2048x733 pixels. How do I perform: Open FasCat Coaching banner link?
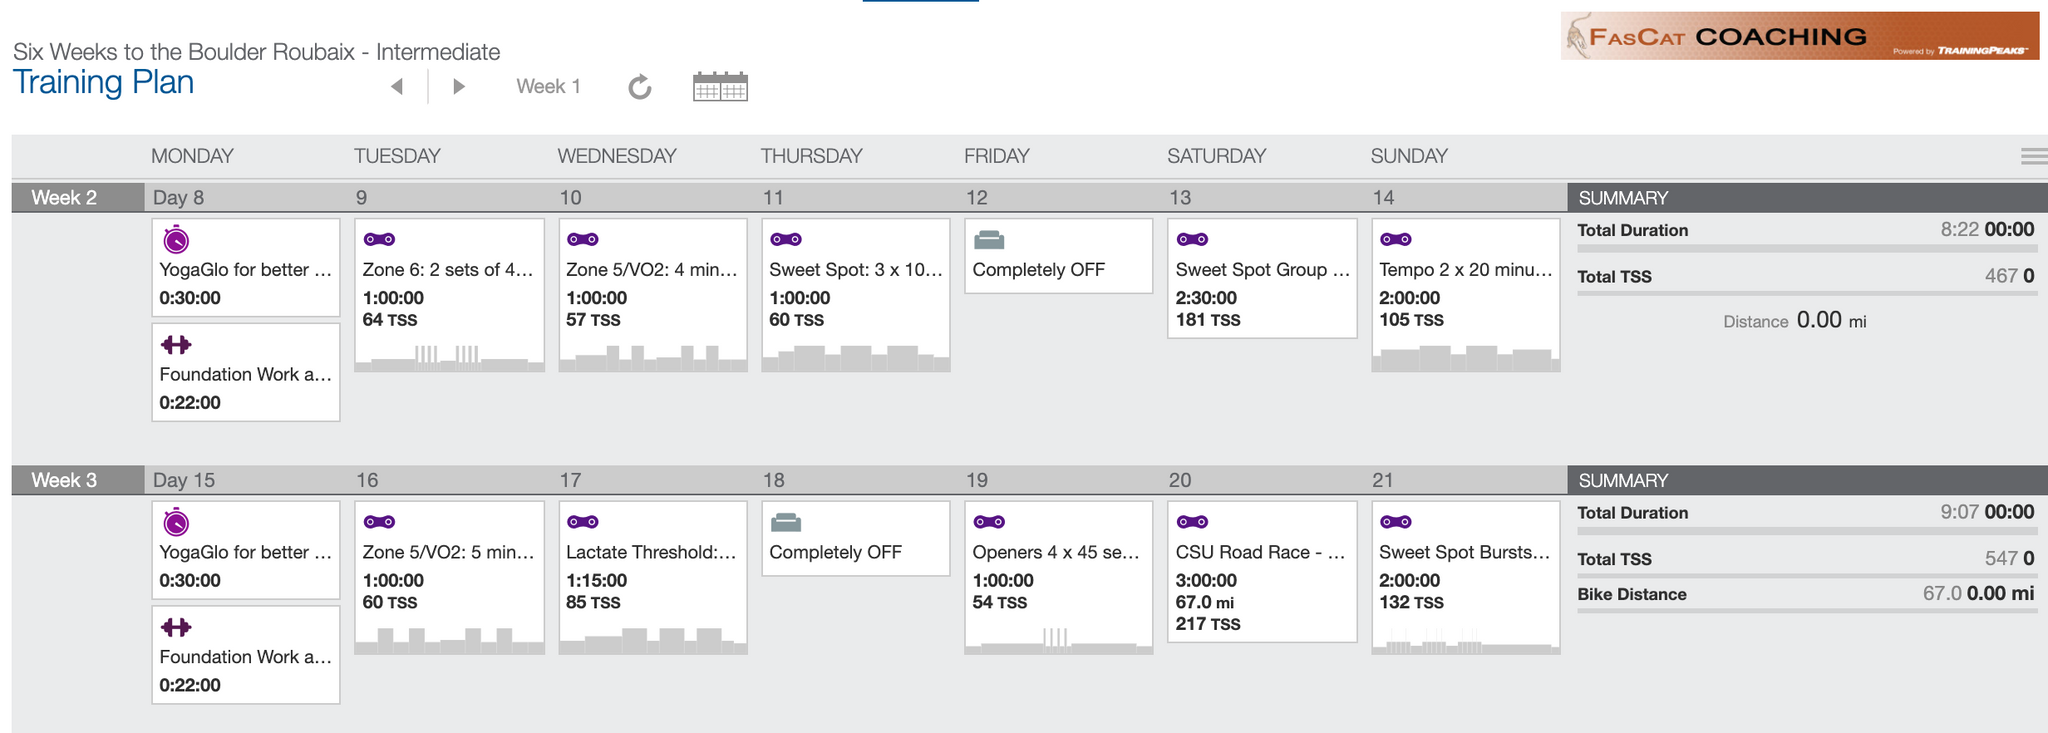point(1800,36)
